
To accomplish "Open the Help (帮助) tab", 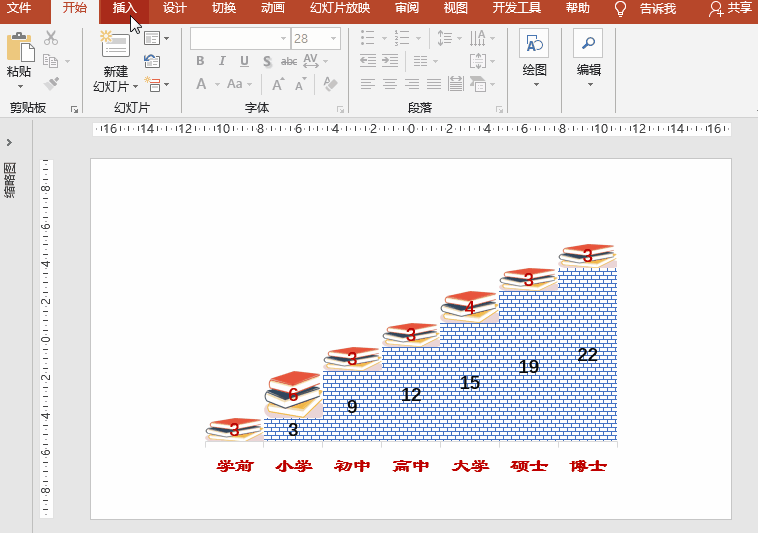I will (x=578, y=8).
